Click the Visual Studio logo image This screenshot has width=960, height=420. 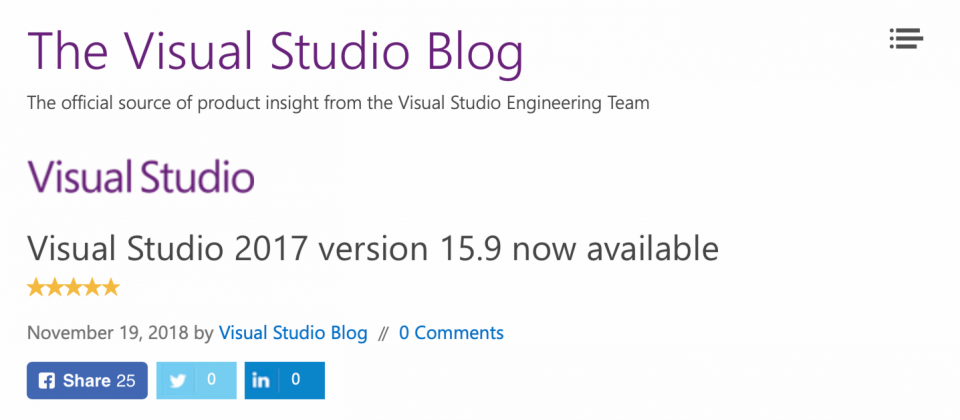click(x=141, y=178)
